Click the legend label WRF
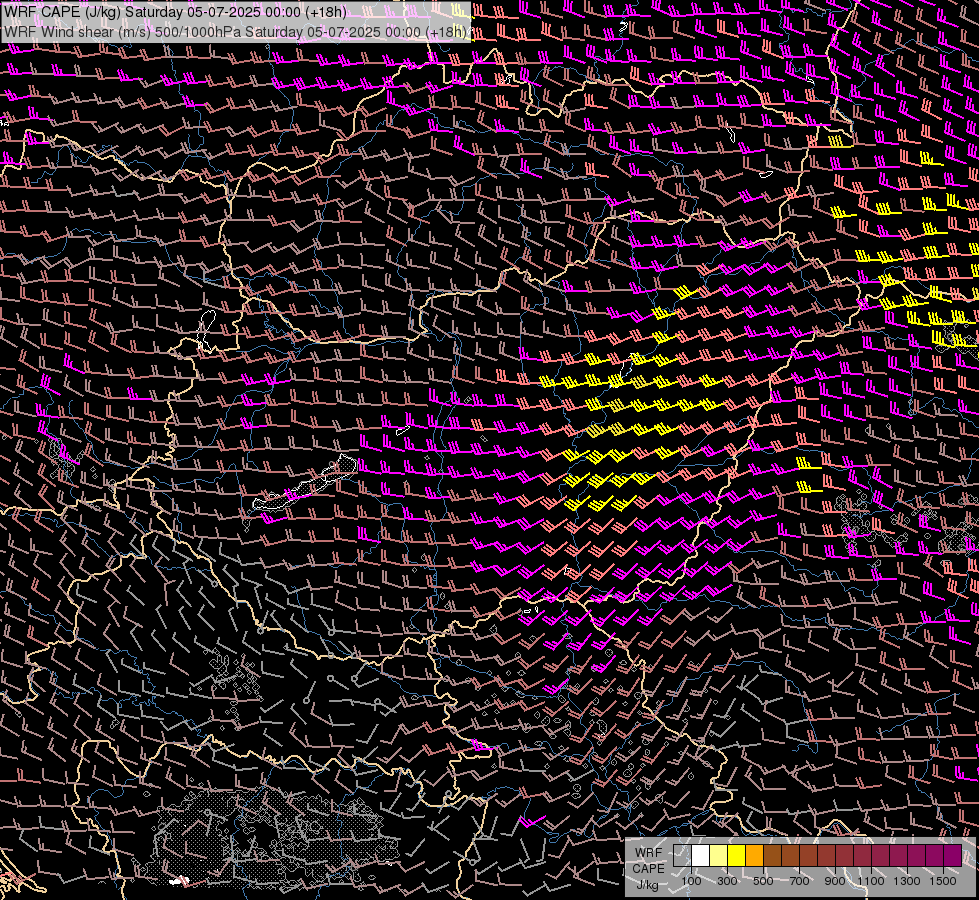 pos(648,853)
